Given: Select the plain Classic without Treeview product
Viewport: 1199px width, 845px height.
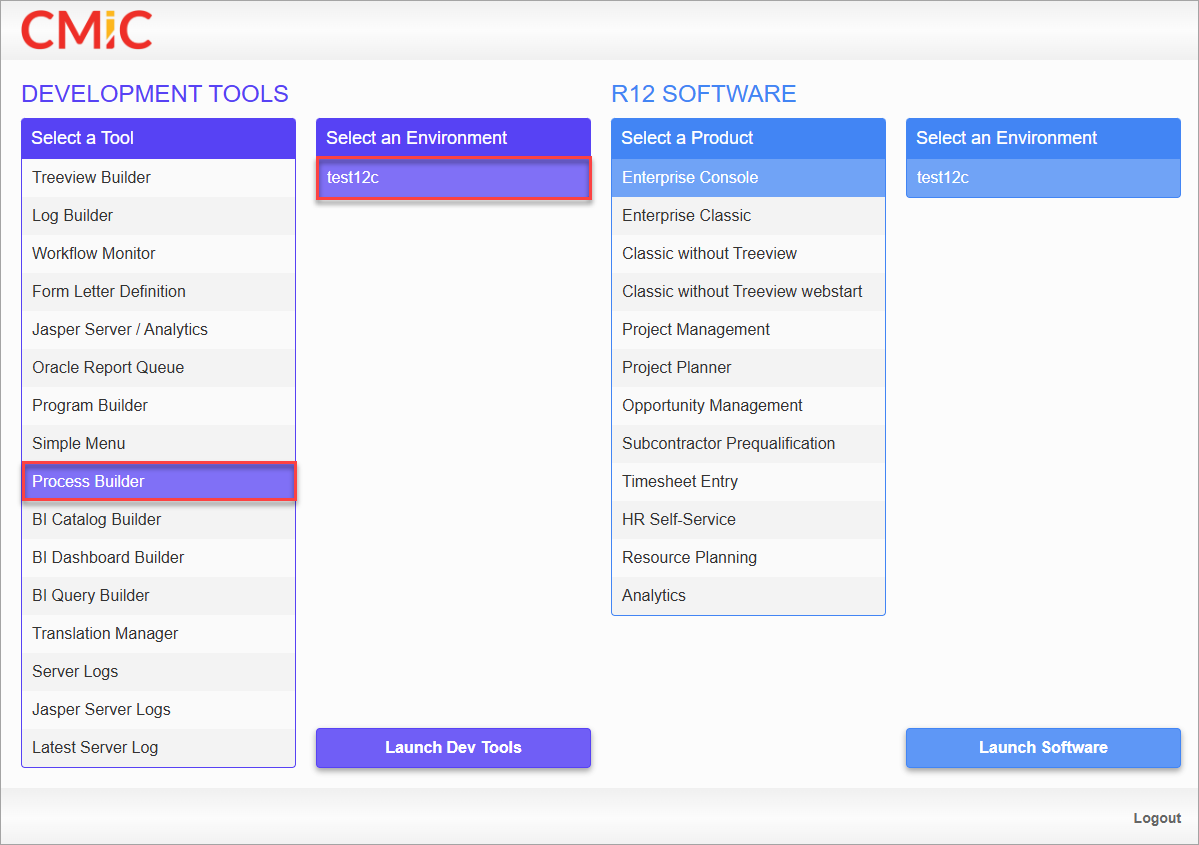Looking at the screenshot, I should (x=749, y=254).
